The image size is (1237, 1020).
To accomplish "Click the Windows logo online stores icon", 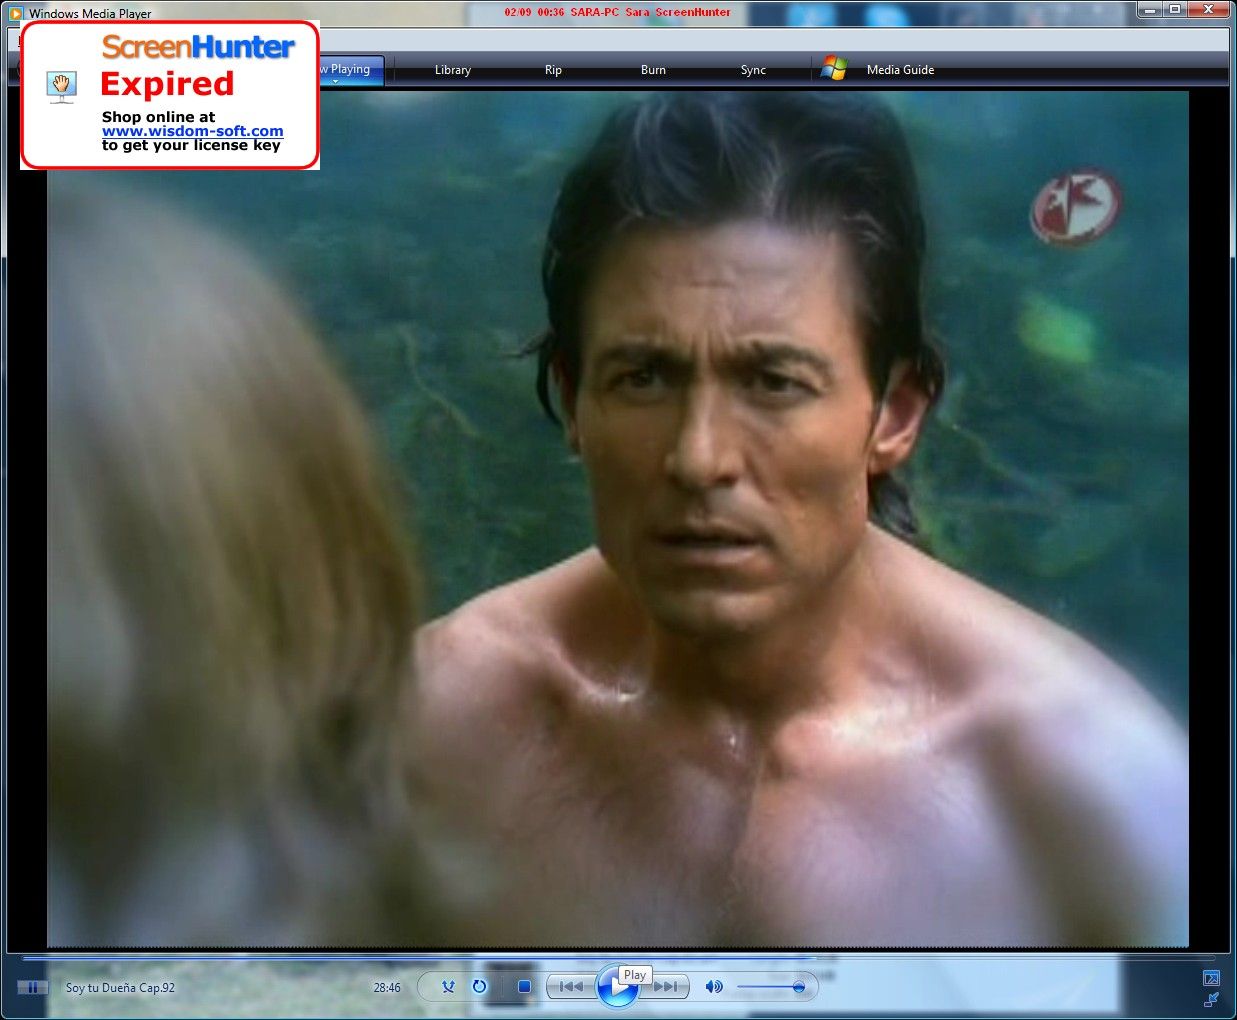I will (x=834, y=69).
